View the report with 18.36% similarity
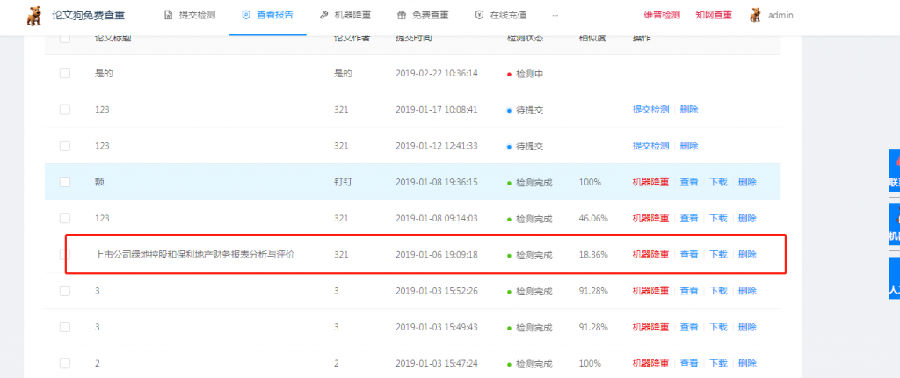The height and width of the screenshot is (378, 900). [x=689, y=254]
